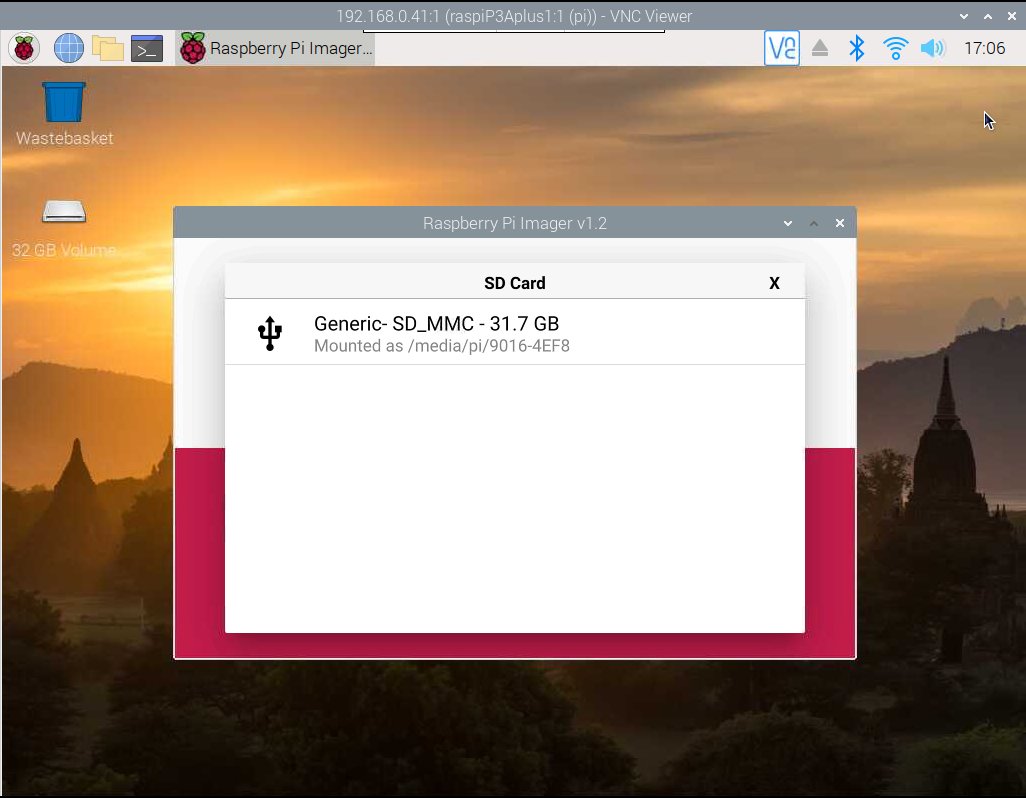Click the Raspberry Pi Imager v1.2 title bar

pos(515,223)
